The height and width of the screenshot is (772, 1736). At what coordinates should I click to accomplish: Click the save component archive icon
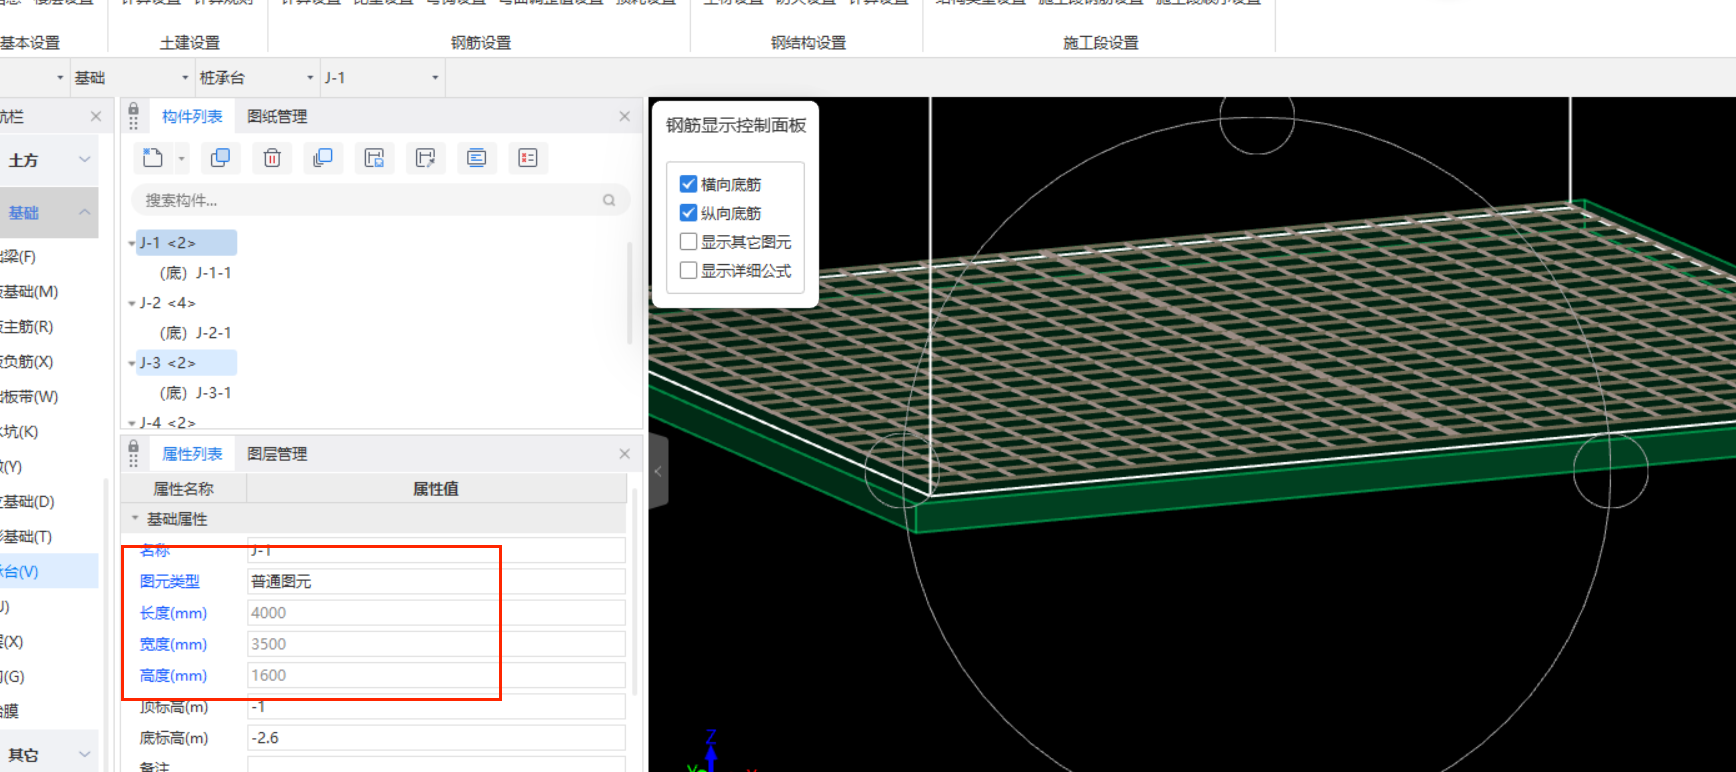(374, 158)
